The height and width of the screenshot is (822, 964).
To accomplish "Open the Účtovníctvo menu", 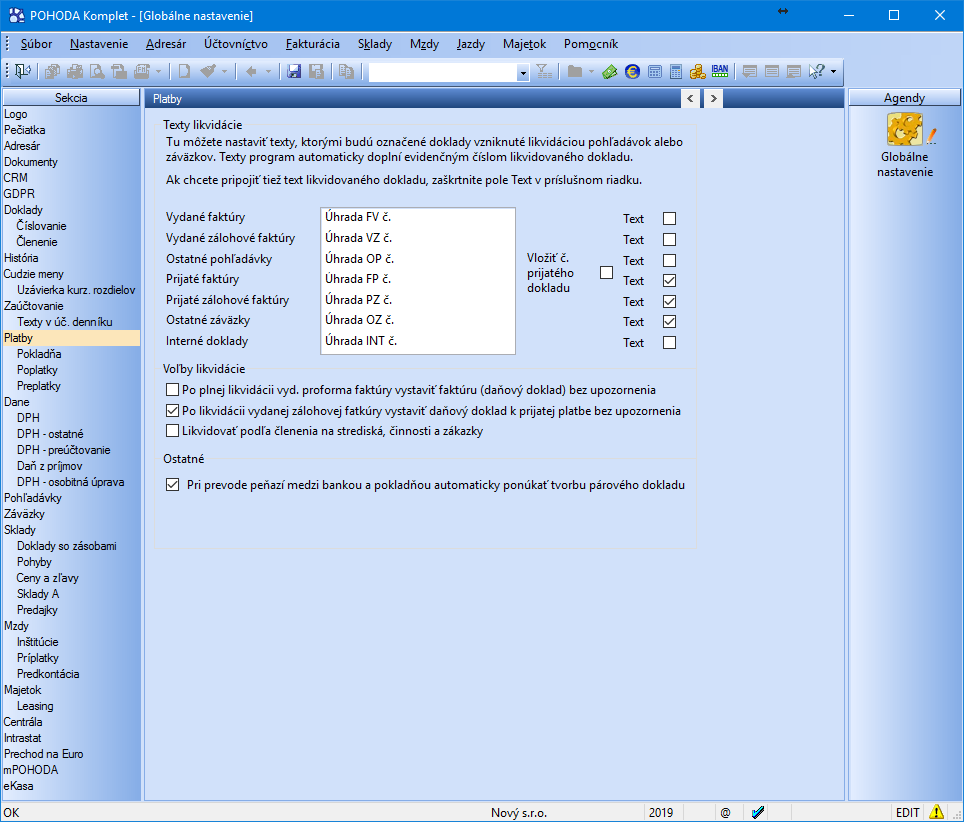I will click(235, 44).
